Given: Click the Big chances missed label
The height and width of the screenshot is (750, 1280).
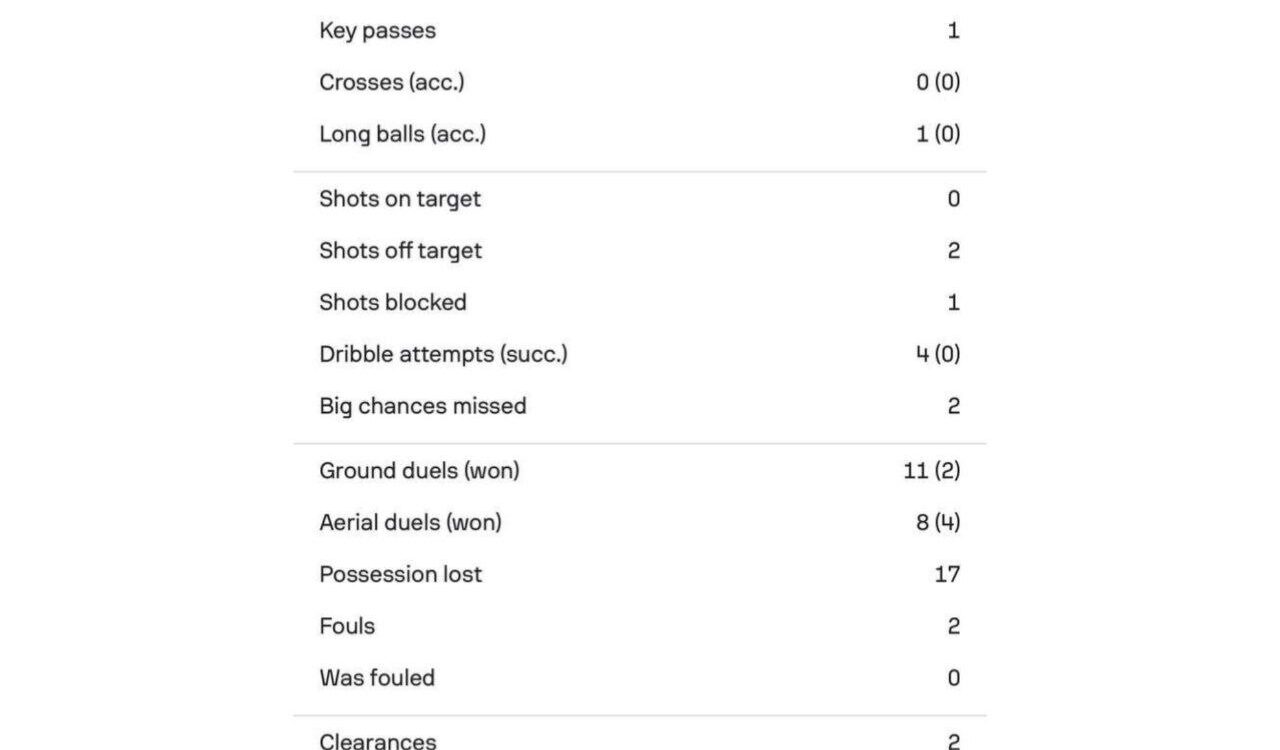Looking at the screenshot, I should coord(423,407).
